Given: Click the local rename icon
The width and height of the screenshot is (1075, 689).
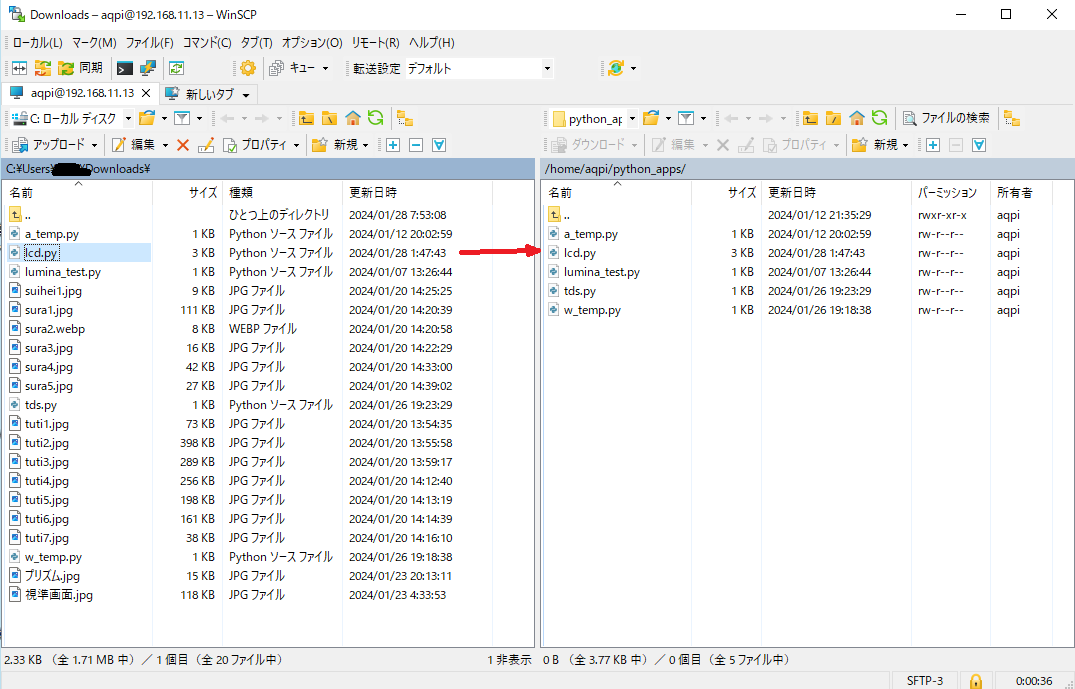Looking at the screenshot, I should 206,145.
